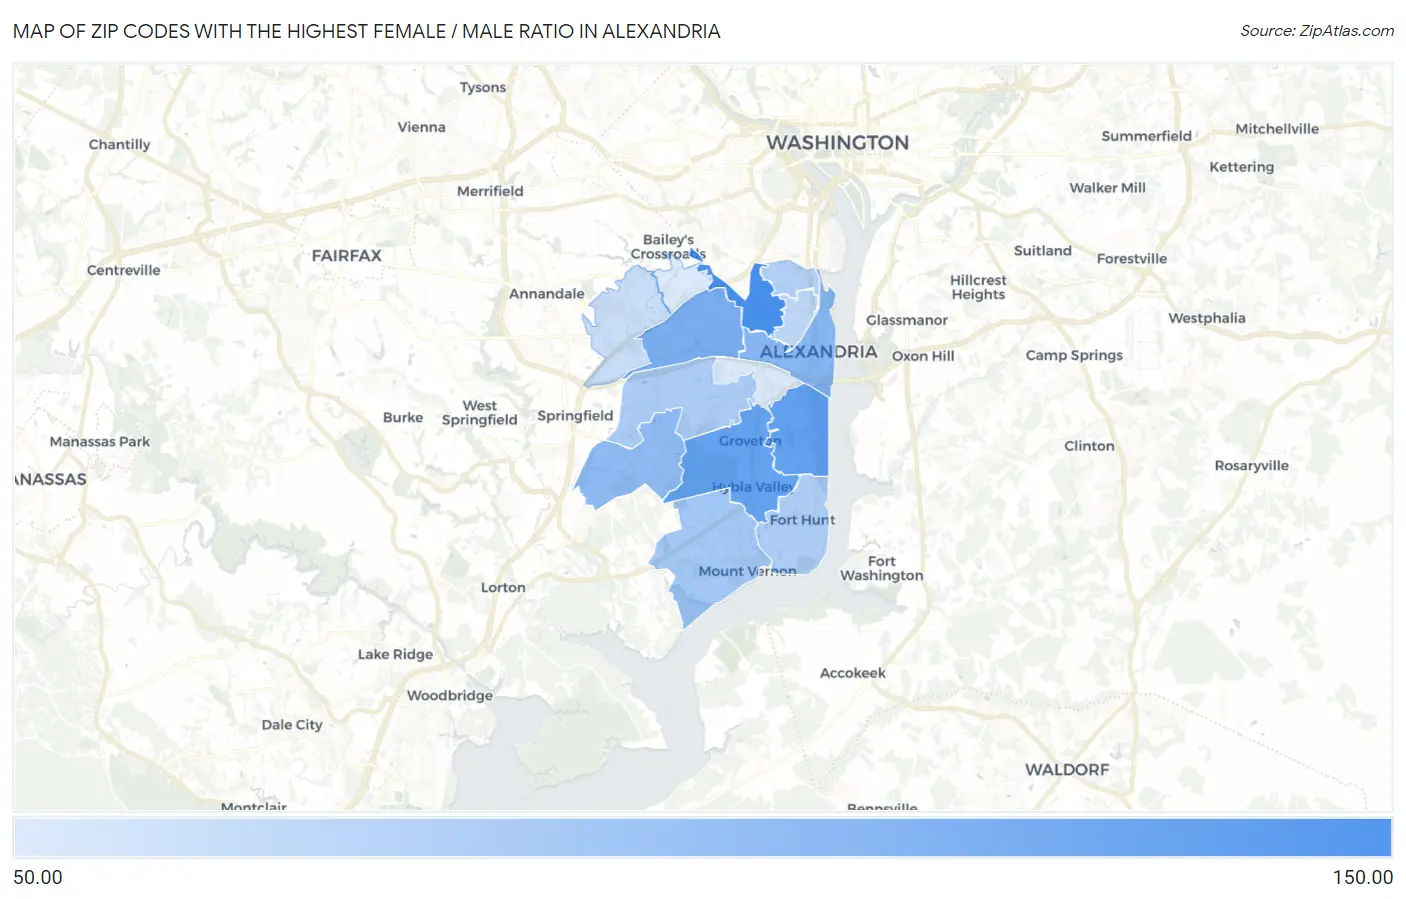This screenshot has height=899, width=1406.
Task: Click the Dale City label
Action: pyautogui.click(x=292, y=725)
